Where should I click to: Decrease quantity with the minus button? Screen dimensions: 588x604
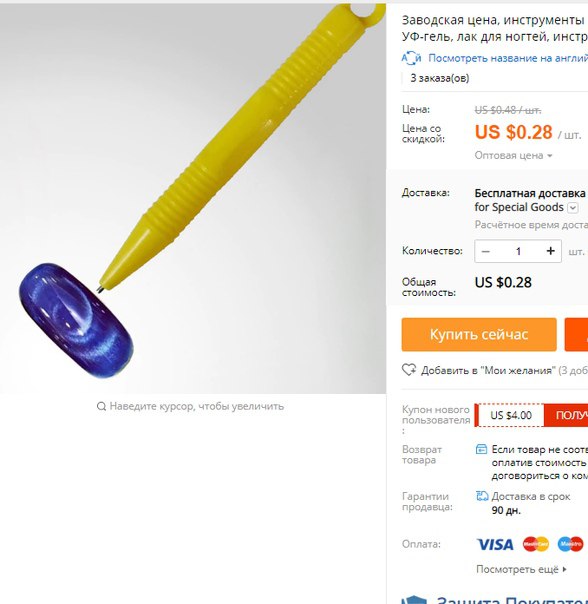pyautogui.click(x=486, y=251)
